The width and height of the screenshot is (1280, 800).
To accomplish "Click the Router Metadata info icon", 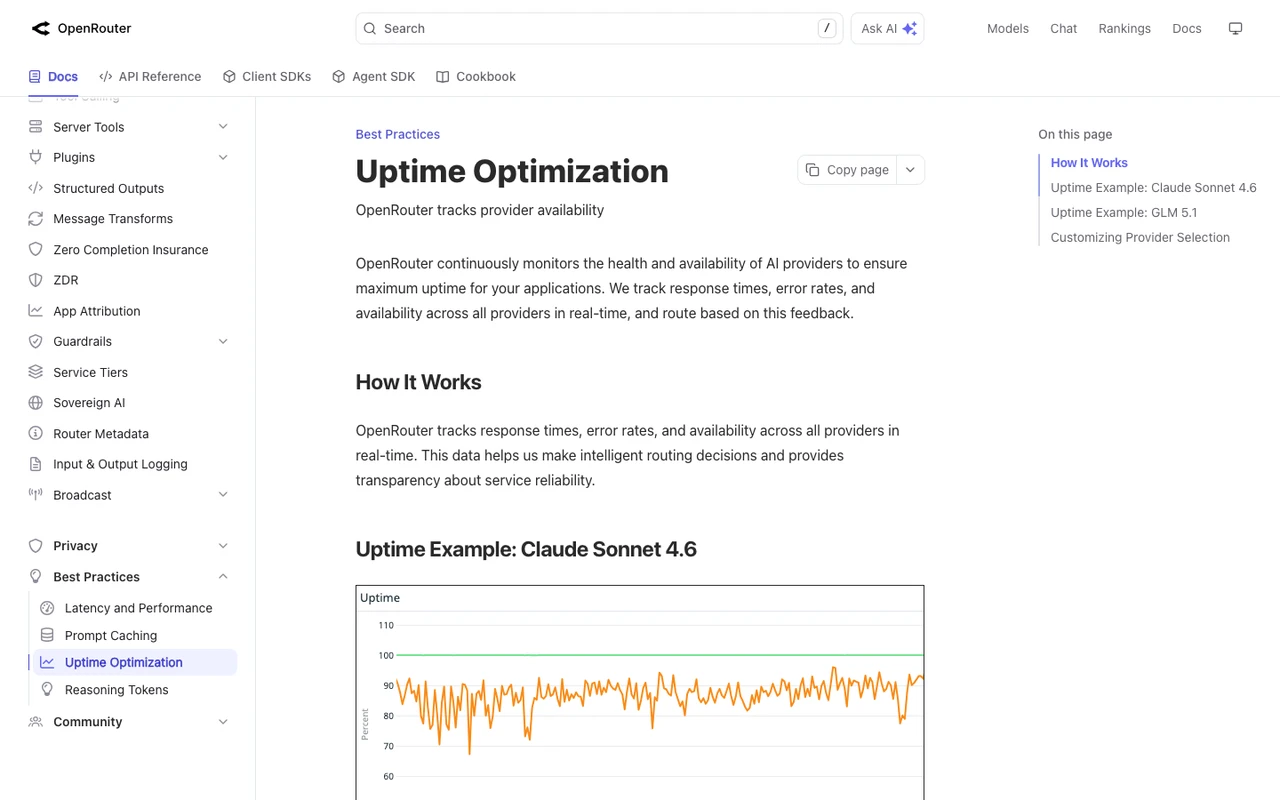I will pos(36,433).
